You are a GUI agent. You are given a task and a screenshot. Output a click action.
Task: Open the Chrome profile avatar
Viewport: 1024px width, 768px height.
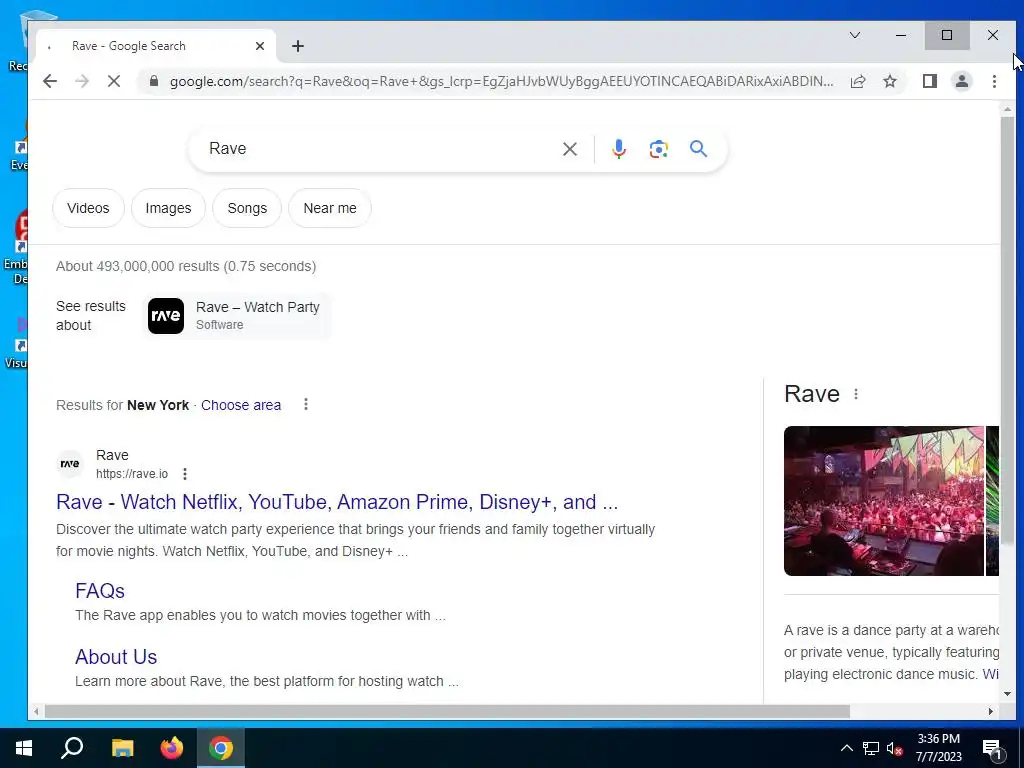[962, 81]
